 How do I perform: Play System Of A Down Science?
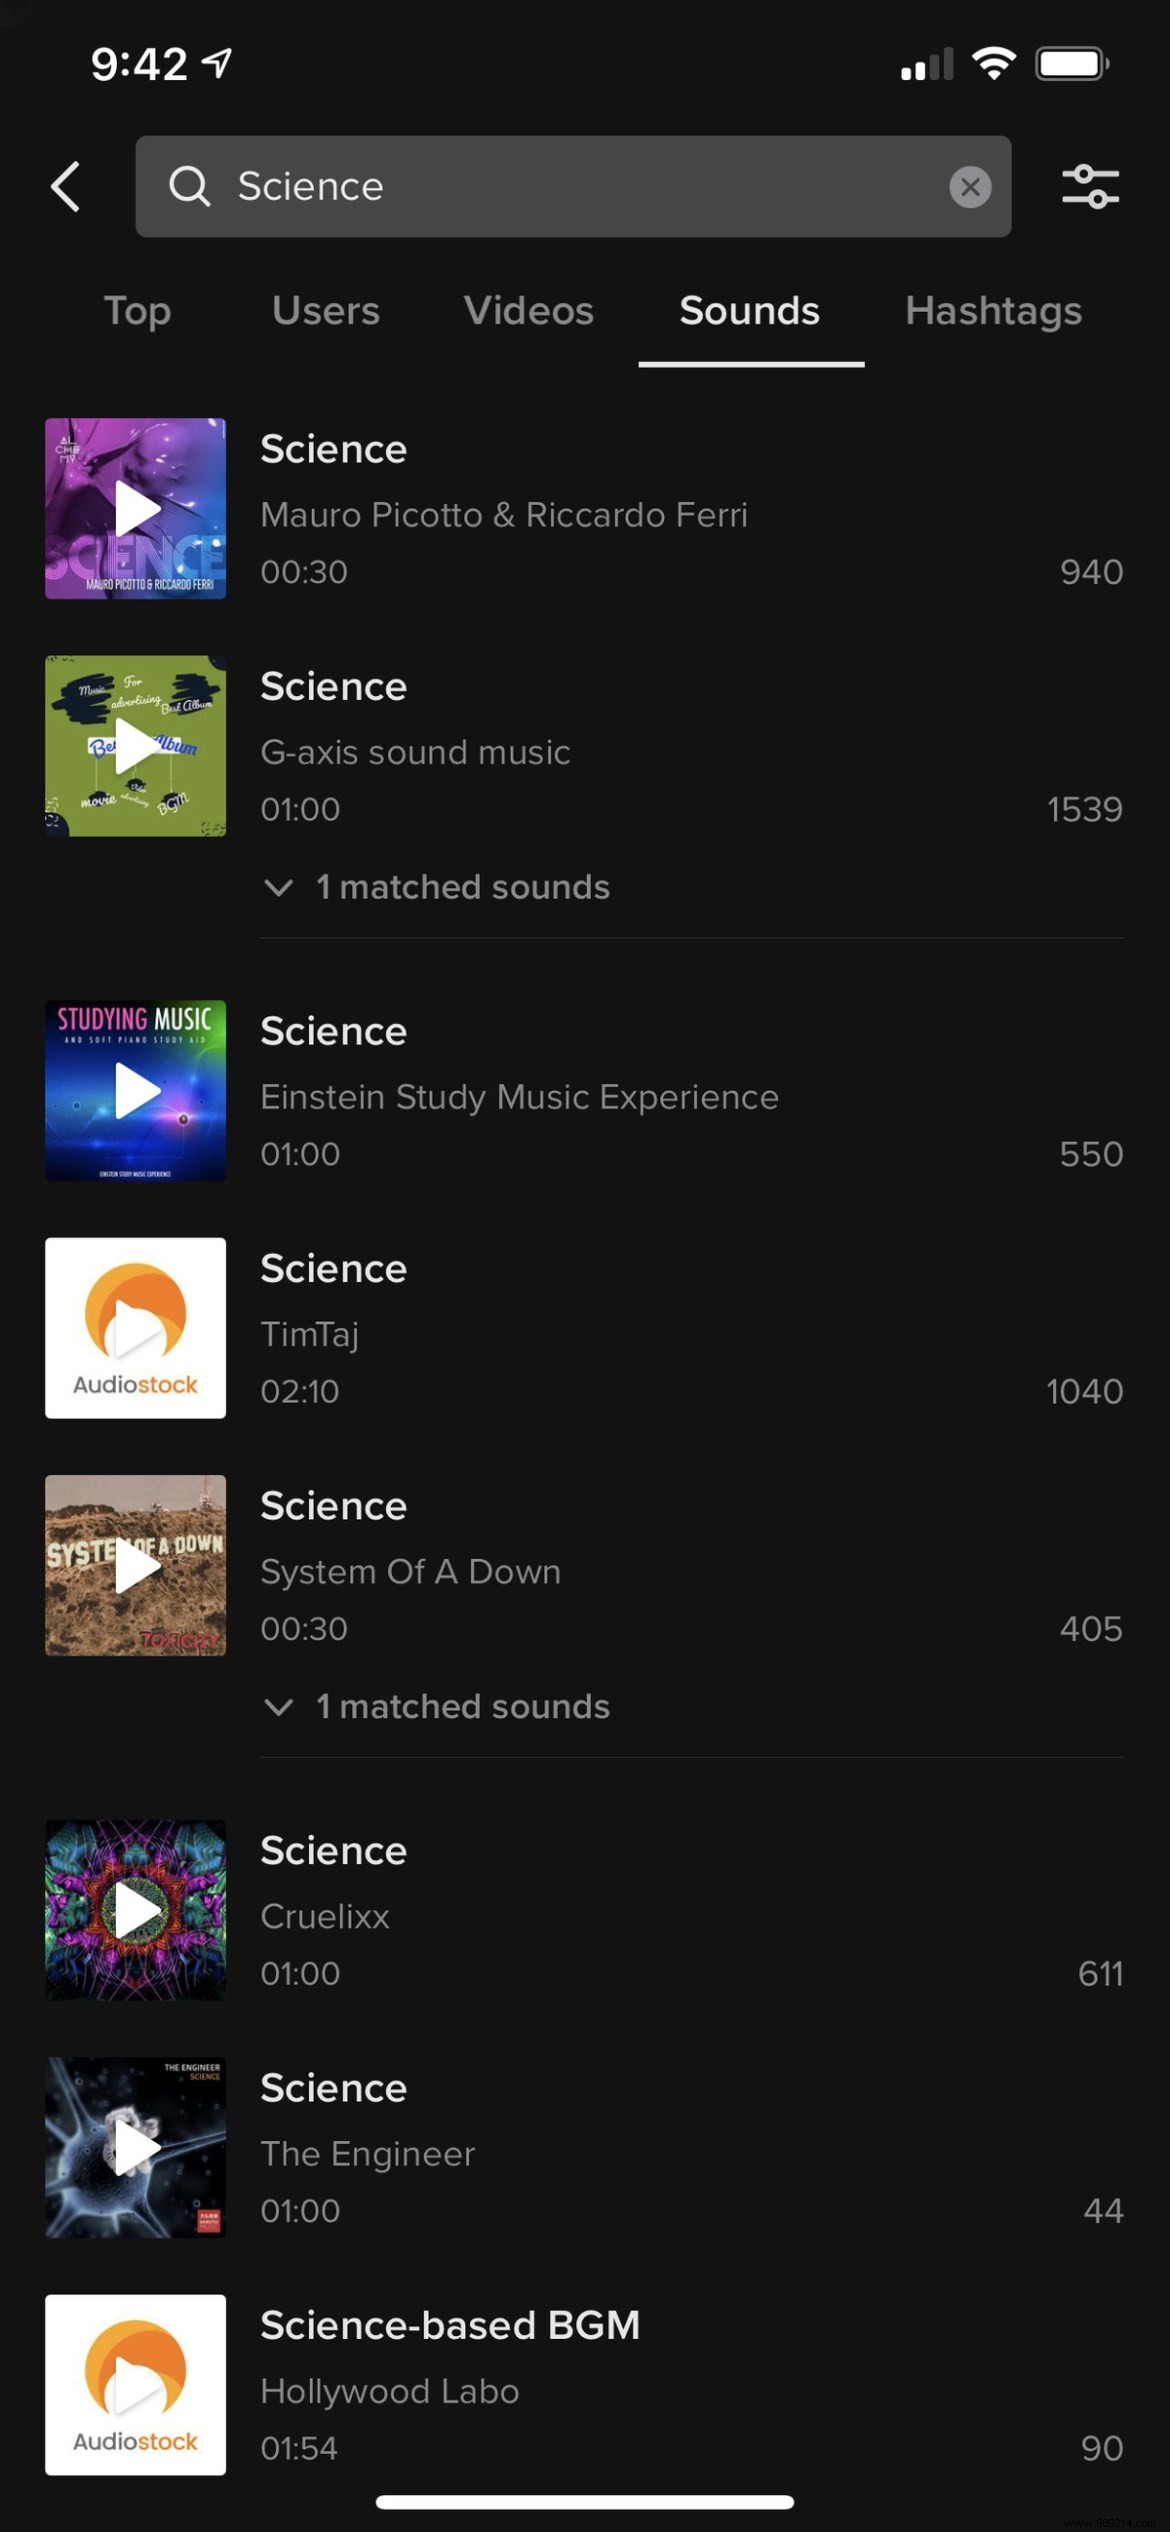coord(136,1565)
